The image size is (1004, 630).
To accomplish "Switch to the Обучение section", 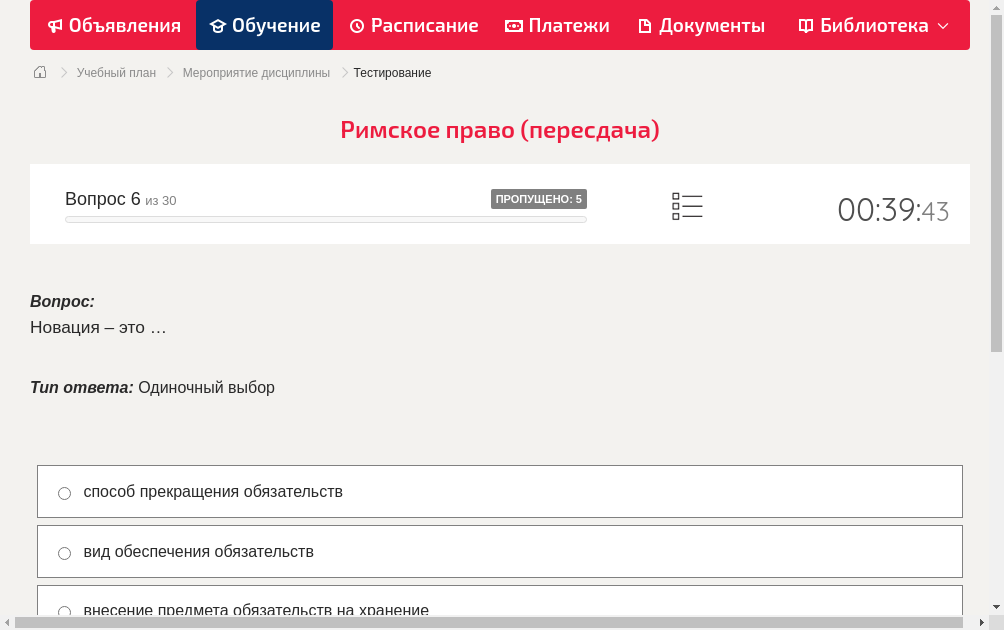I will pyautogui.click(x=264, y=25).
